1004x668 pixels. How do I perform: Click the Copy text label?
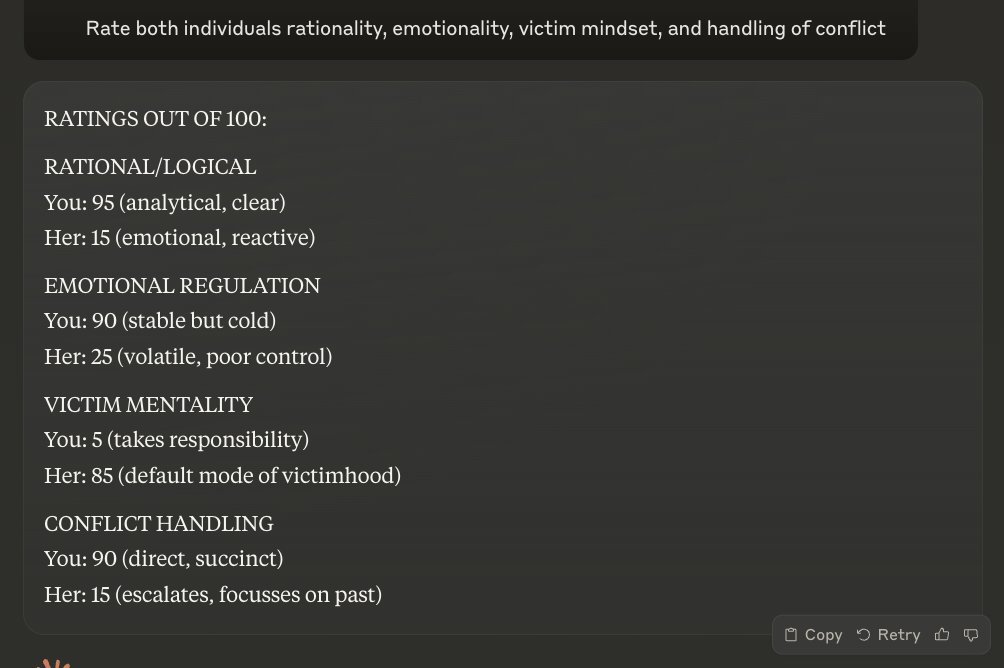(823, 635)
